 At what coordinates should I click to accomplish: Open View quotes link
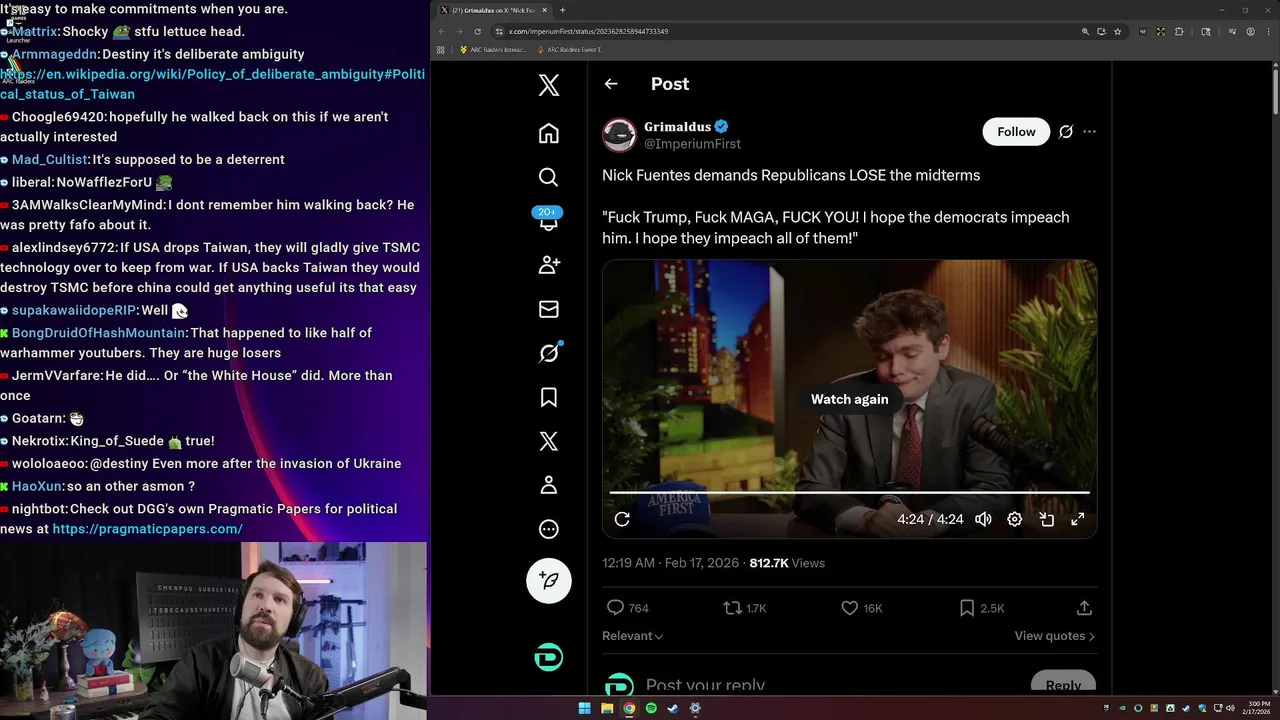pyautogui.click(x=1054, y=636)
